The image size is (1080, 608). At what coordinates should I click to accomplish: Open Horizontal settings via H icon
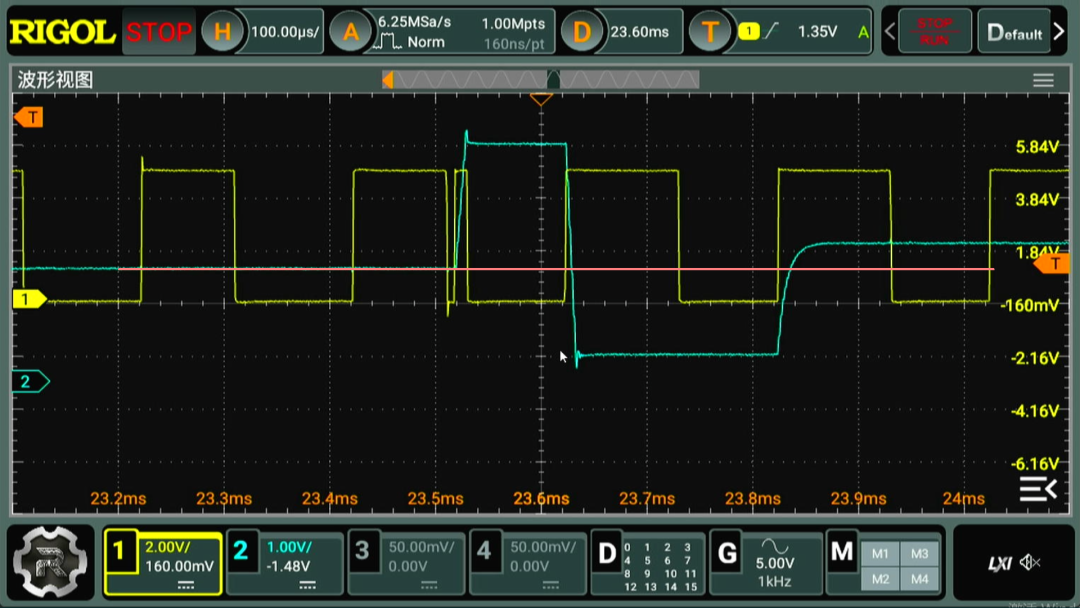[222, 32]
